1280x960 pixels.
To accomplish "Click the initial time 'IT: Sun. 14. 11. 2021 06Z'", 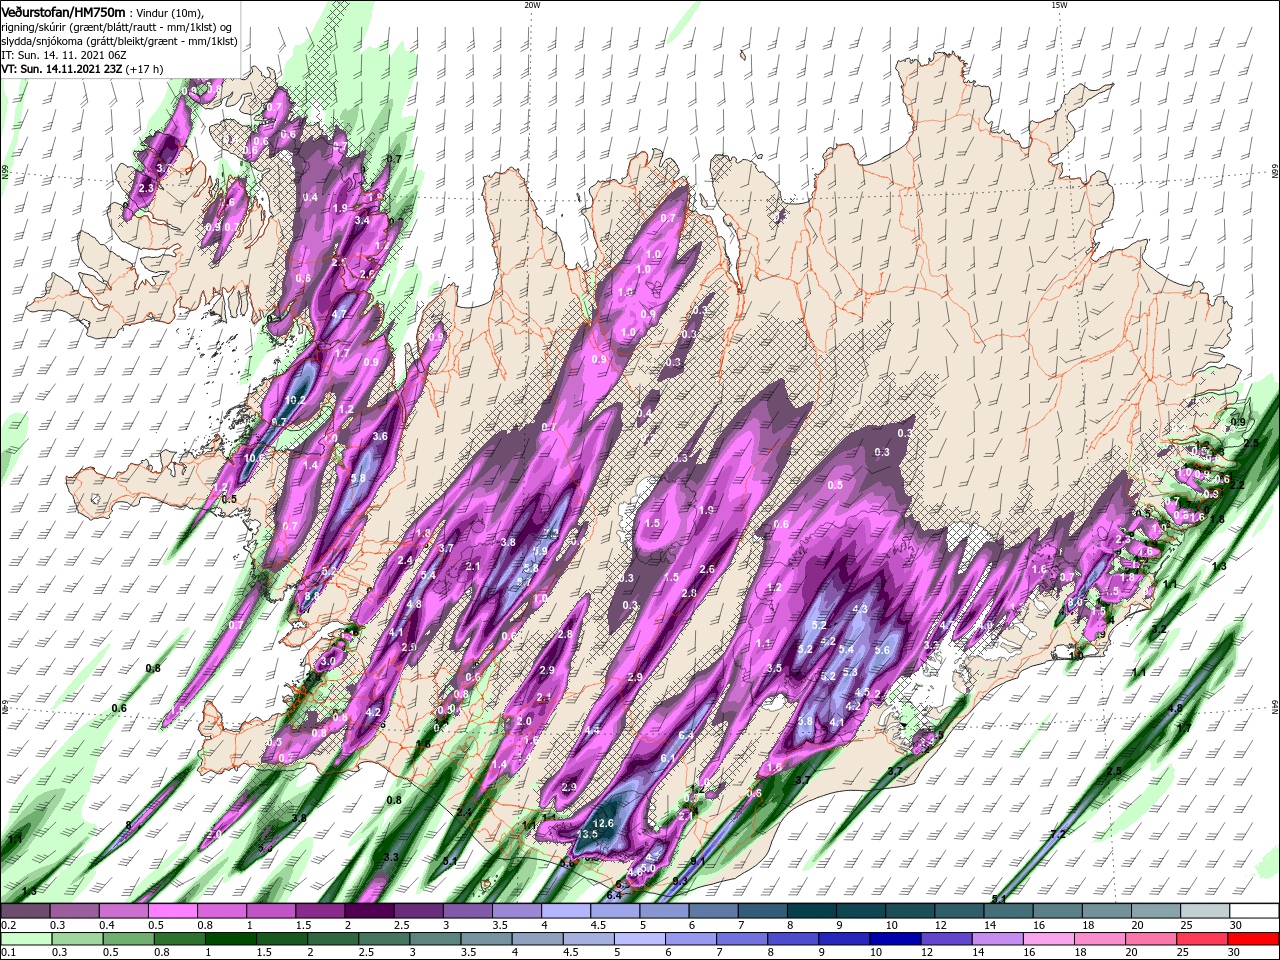I will point(64,55).
